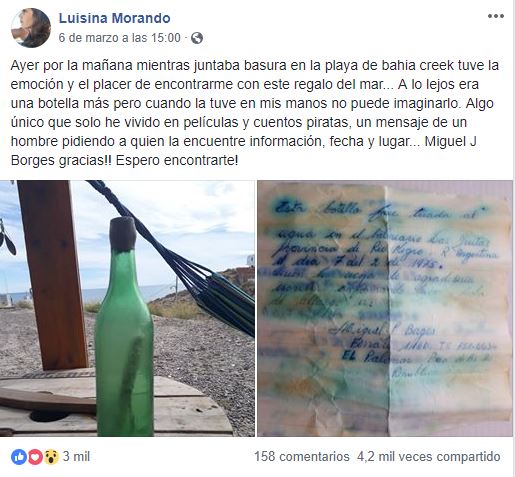Click the post text mentioning bahia creek
The image size is (515, 477).
[255, 113]
